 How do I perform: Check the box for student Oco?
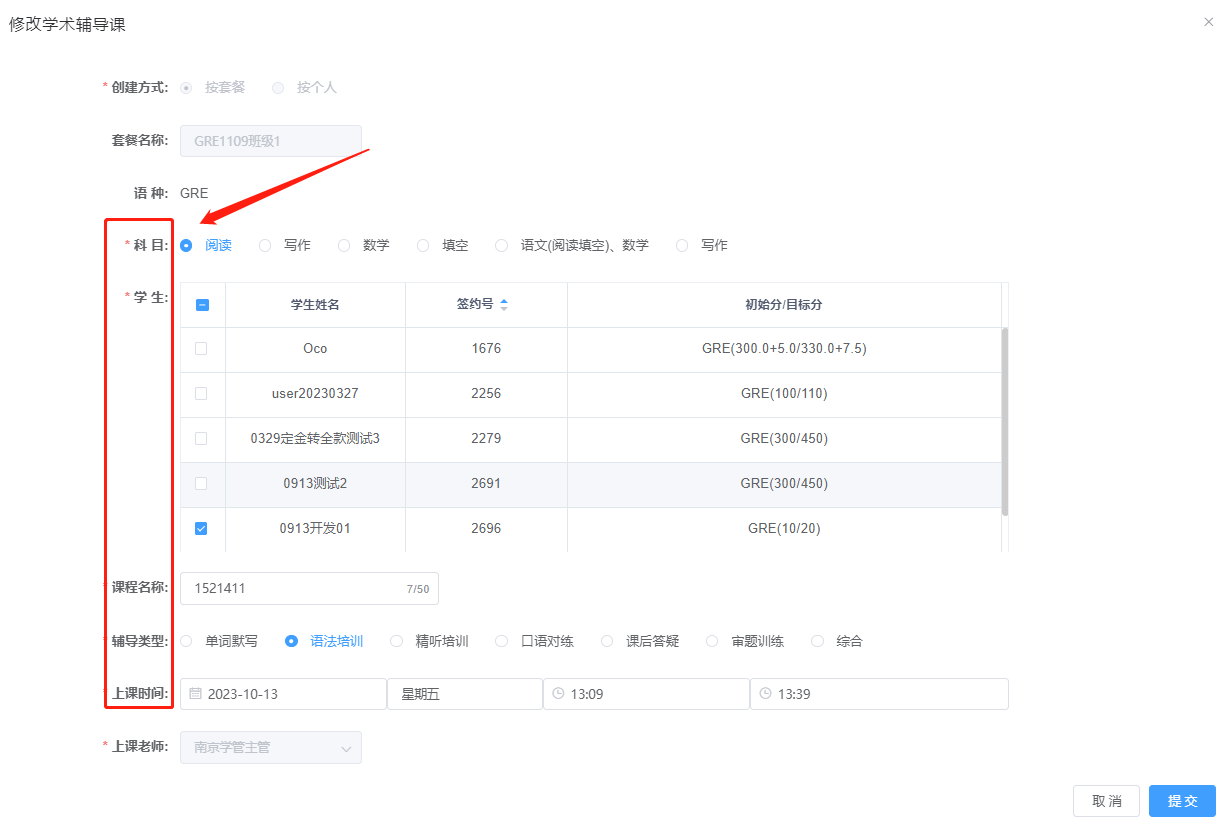click(201, 349)
